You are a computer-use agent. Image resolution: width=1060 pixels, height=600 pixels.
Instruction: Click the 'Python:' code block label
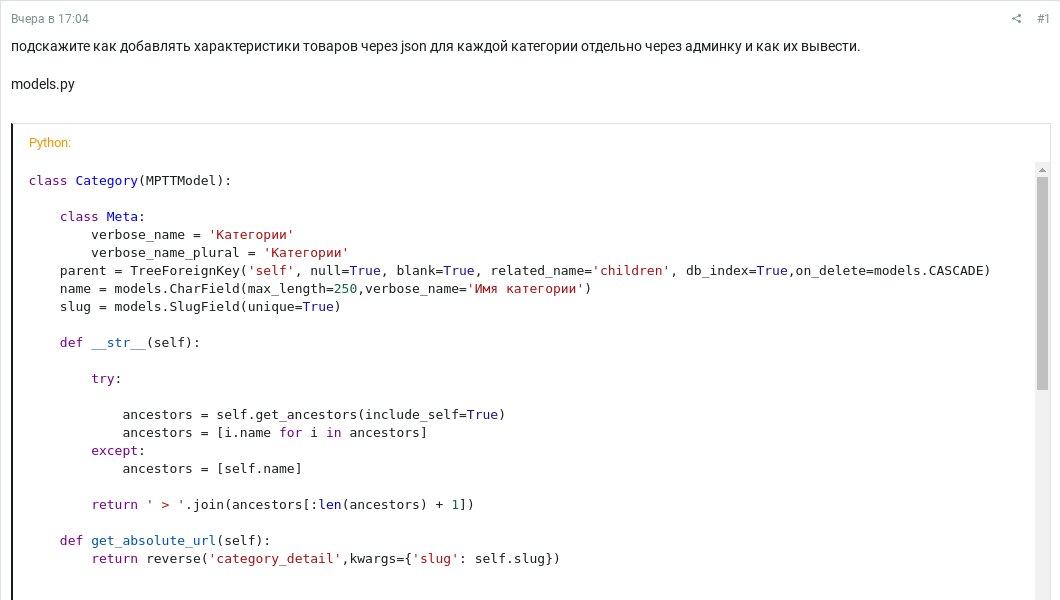(49, 143)
